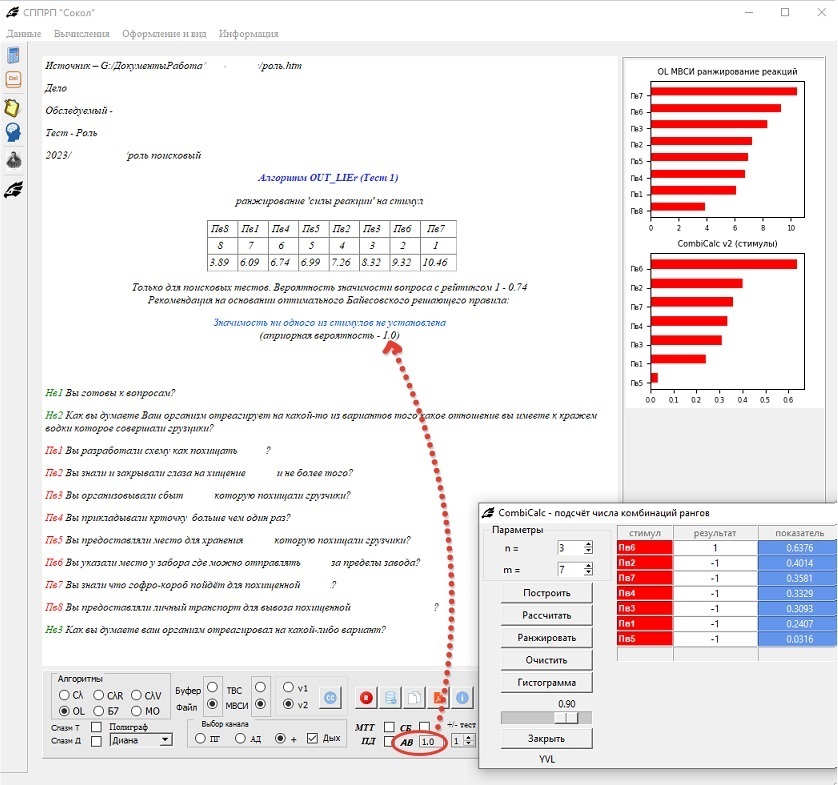This screenshot has width=838, height=785.
Task: Toggle the Дых checkbox
Action: click(312, 738)
